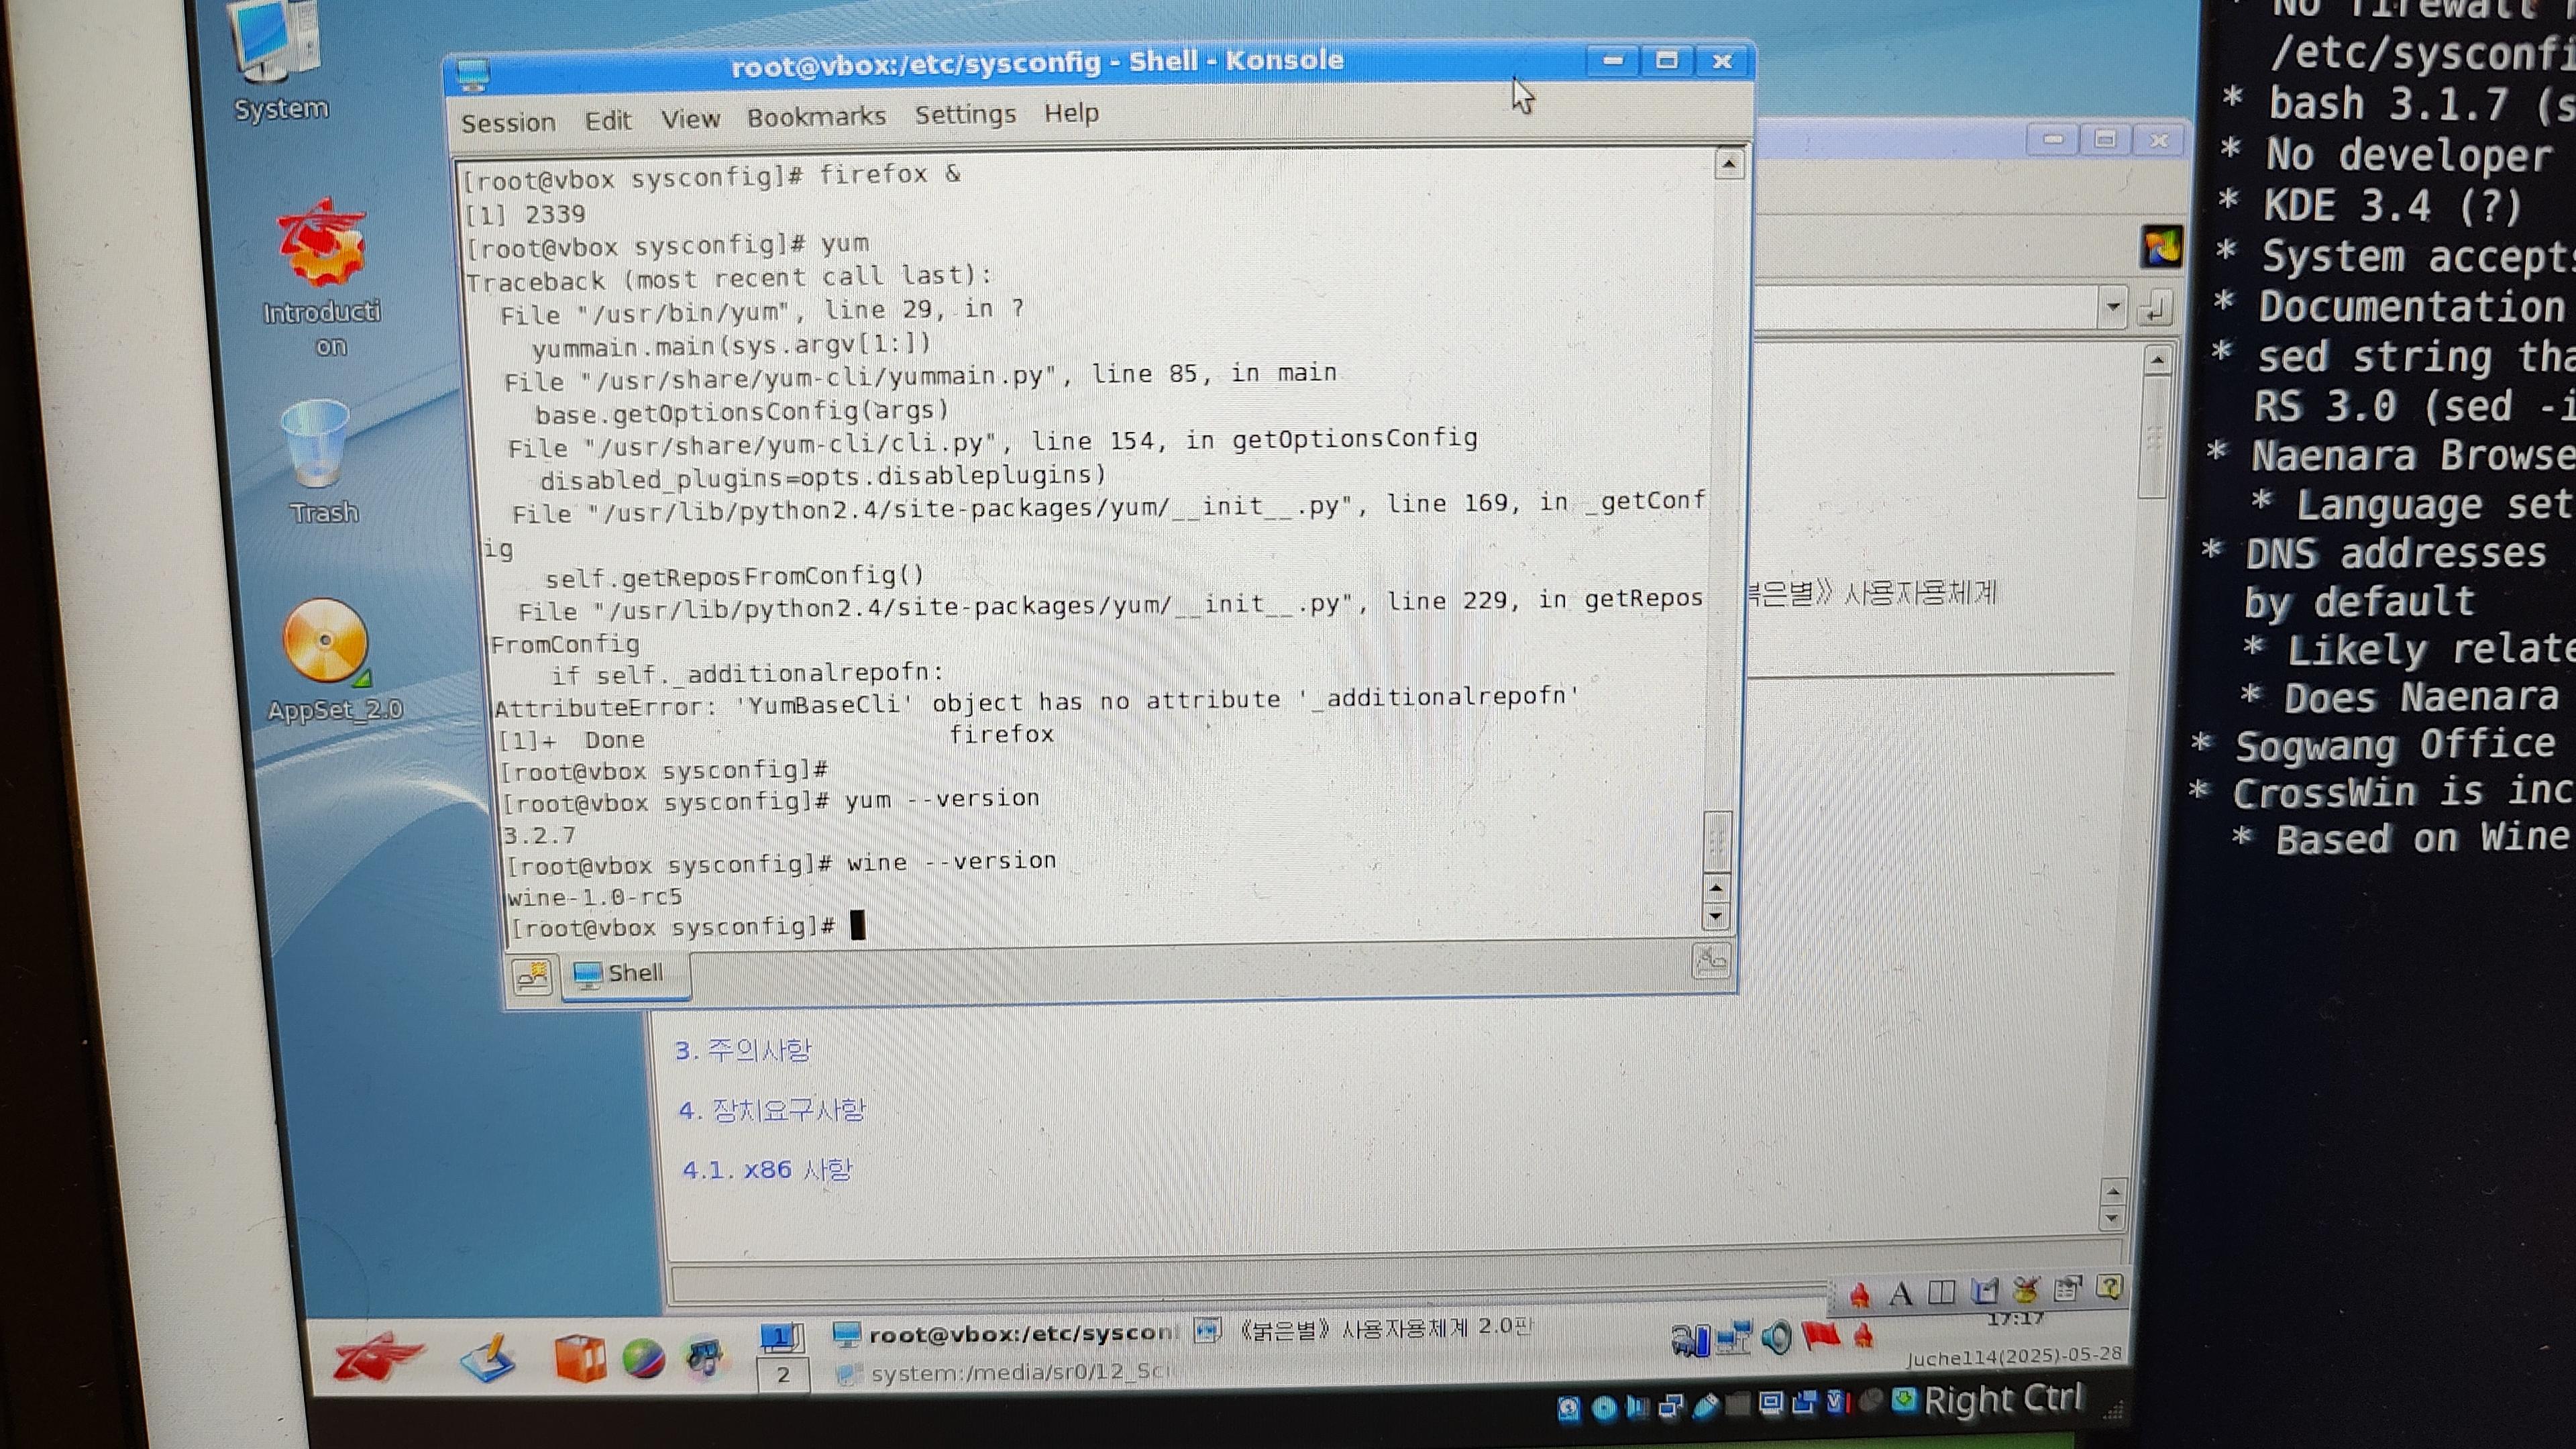This screenshot has width=2576, height=1449.
Task: Open the System desktop icon
Action: (x=278, y=60)
